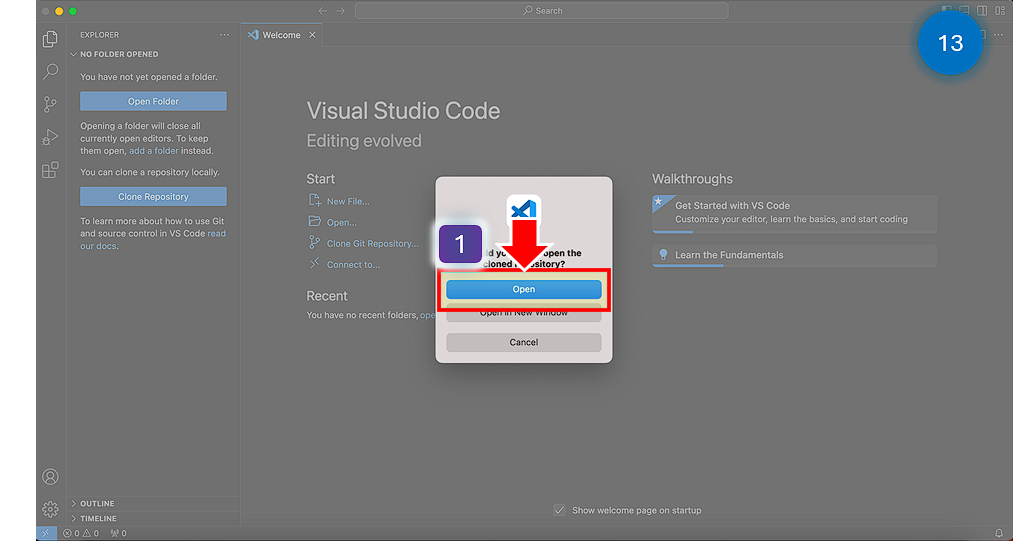The width and height of the screenshot is (1013, 541).
Task: Click 'You have not yet opened a folder.' text
Action: pyautogui.click(x=149, y=77)
